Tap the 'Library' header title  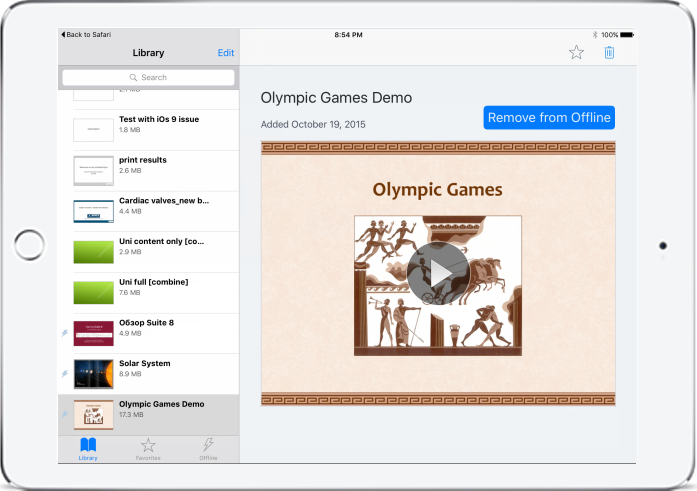(x=148, y=53)
